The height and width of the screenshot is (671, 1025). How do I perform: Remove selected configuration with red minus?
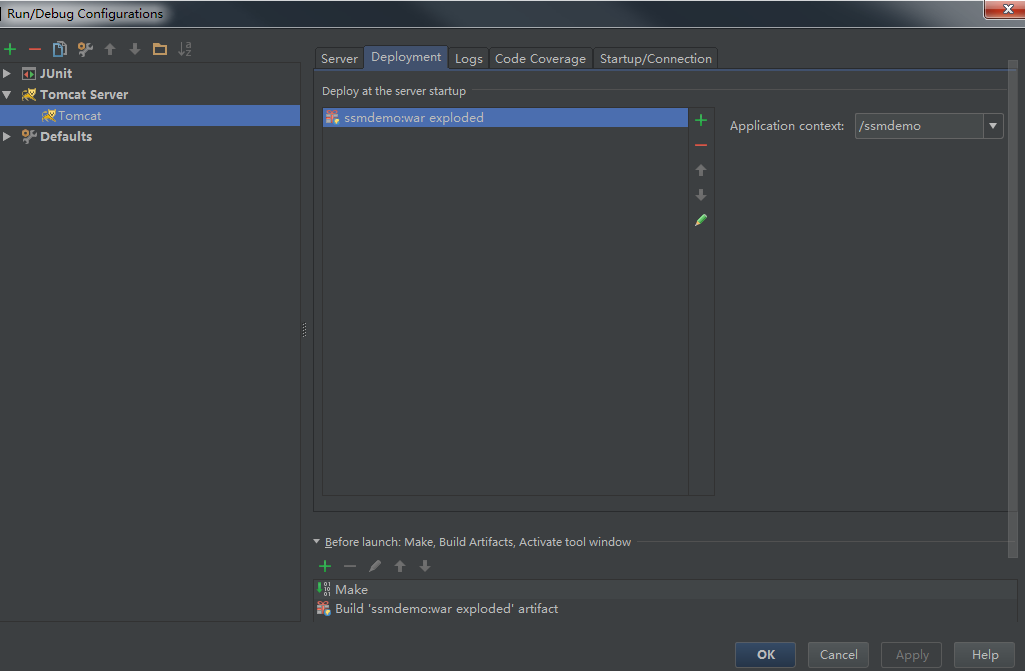tap(35, 49)
